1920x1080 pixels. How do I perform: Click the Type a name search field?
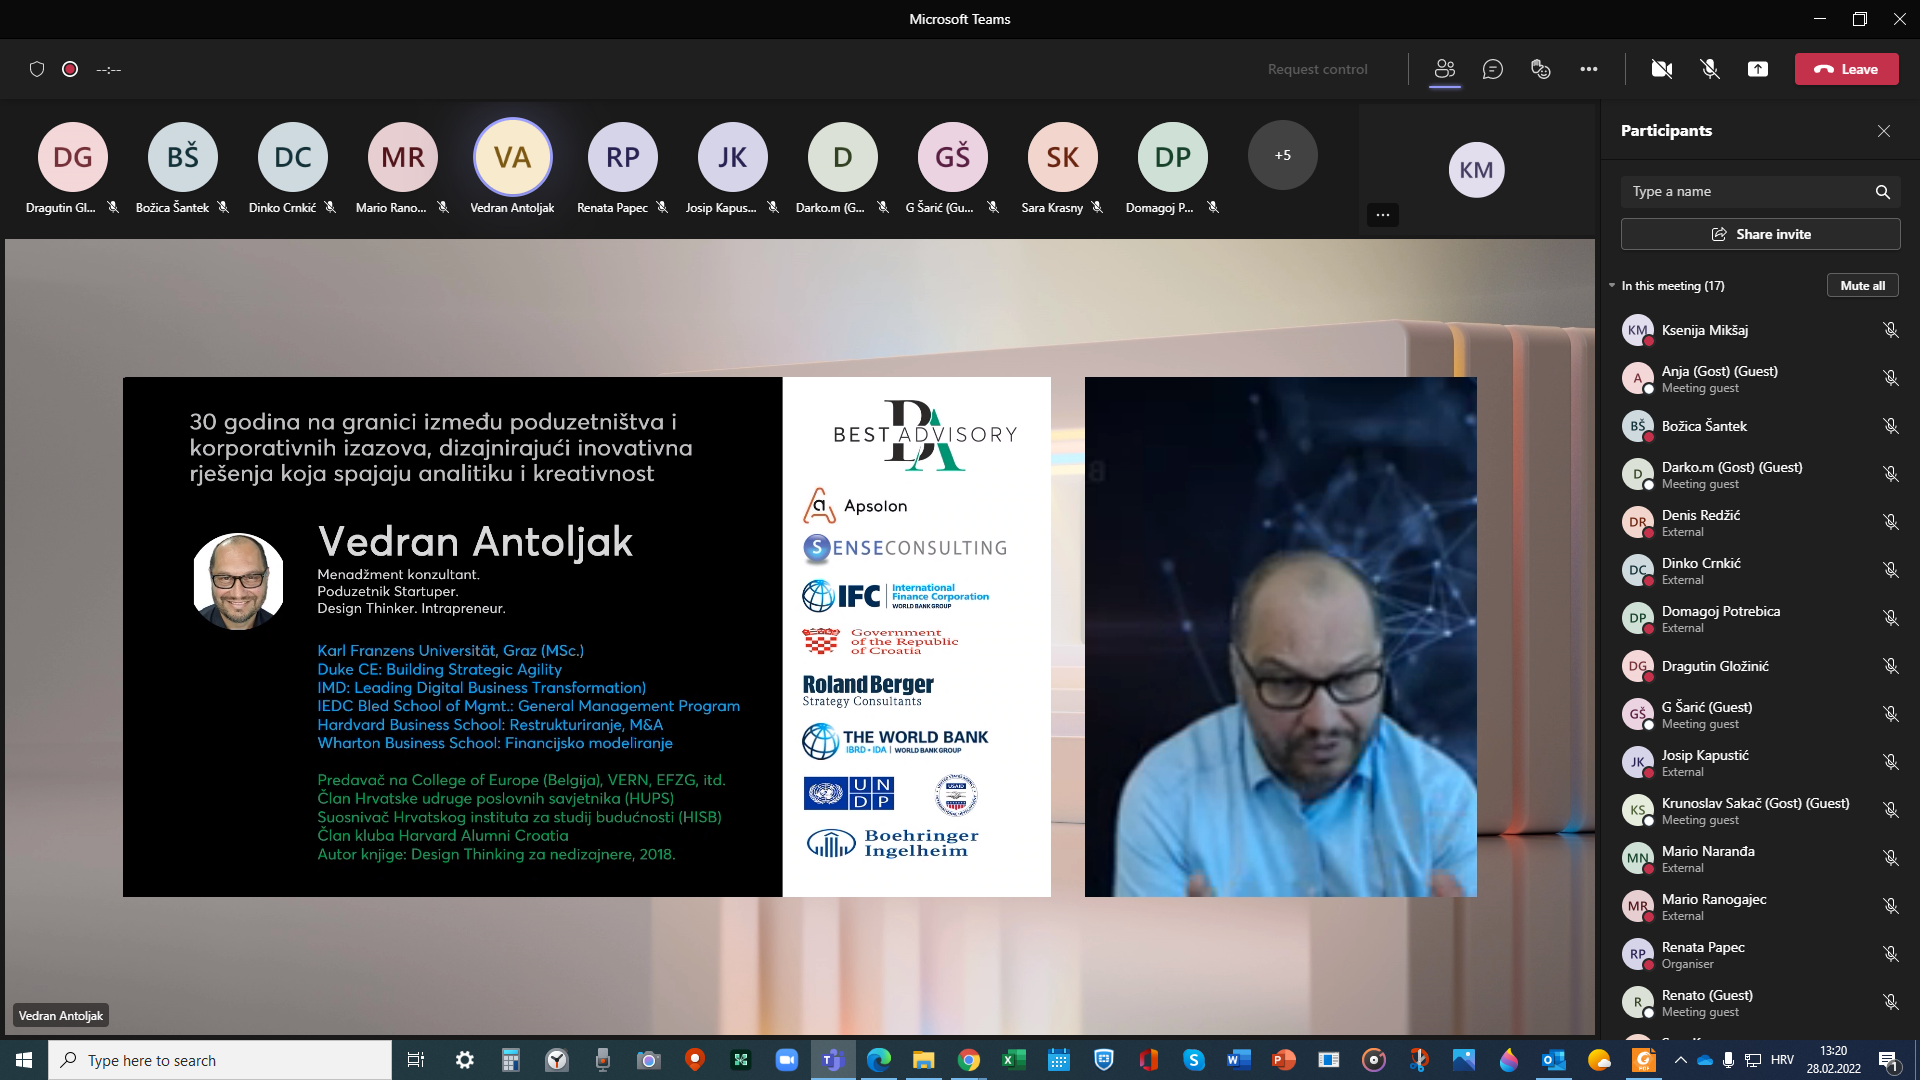(1760, 191)
